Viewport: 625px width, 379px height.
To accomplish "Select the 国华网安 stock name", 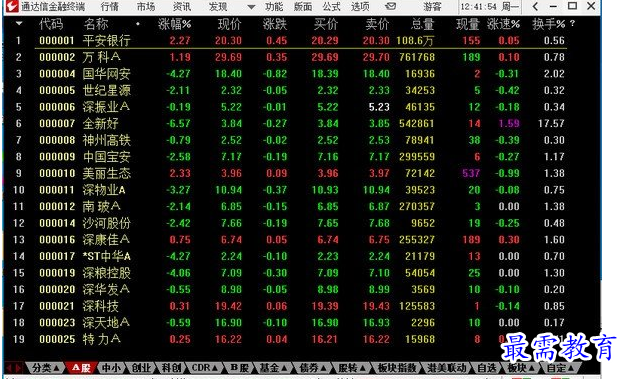I will pyautogui.click(x=106, y=74).
